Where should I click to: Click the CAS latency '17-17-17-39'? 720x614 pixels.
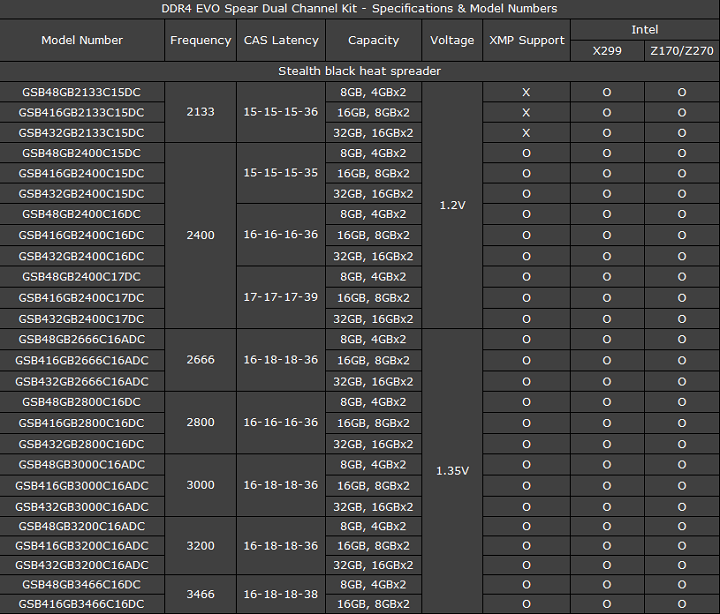coord(281,297)
